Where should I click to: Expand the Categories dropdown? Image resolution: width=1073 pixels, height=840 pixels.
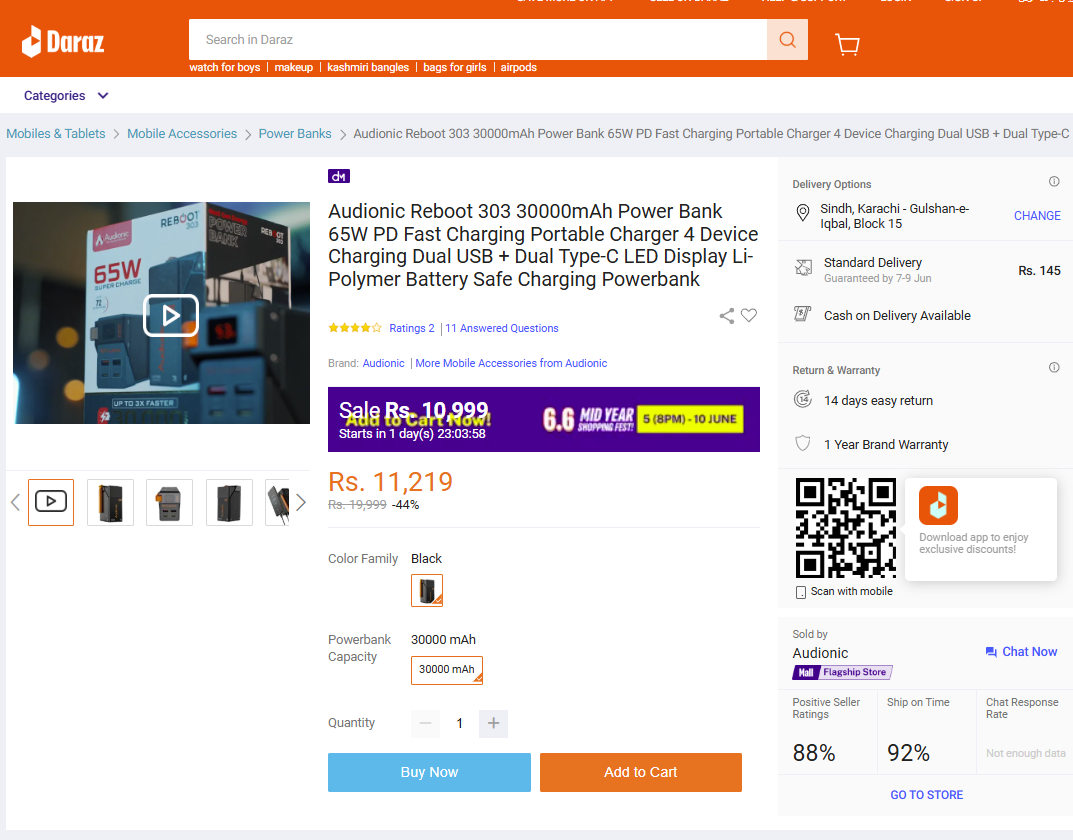pos(66,96)
